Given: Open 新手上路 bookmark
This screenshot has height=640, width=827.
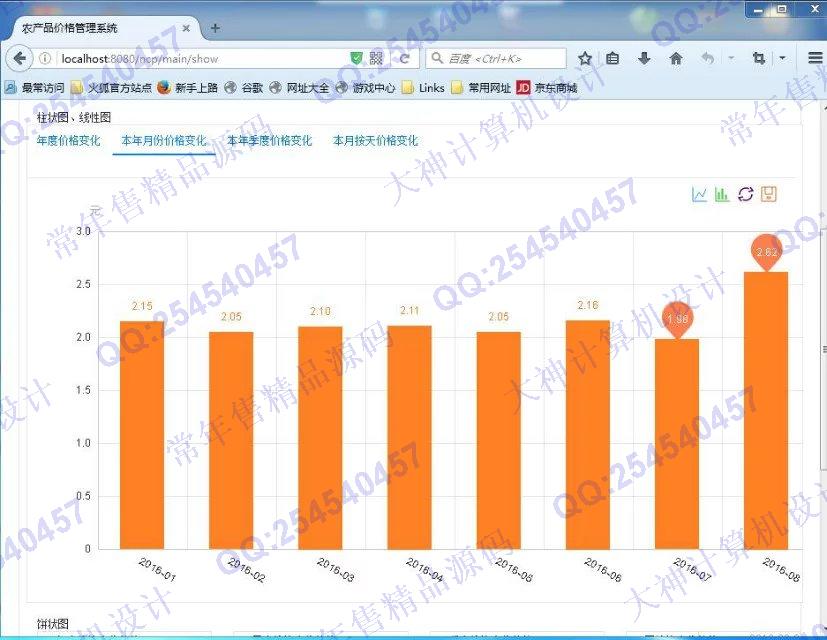Looking at the screenshot, I should [x=188, y=88].
